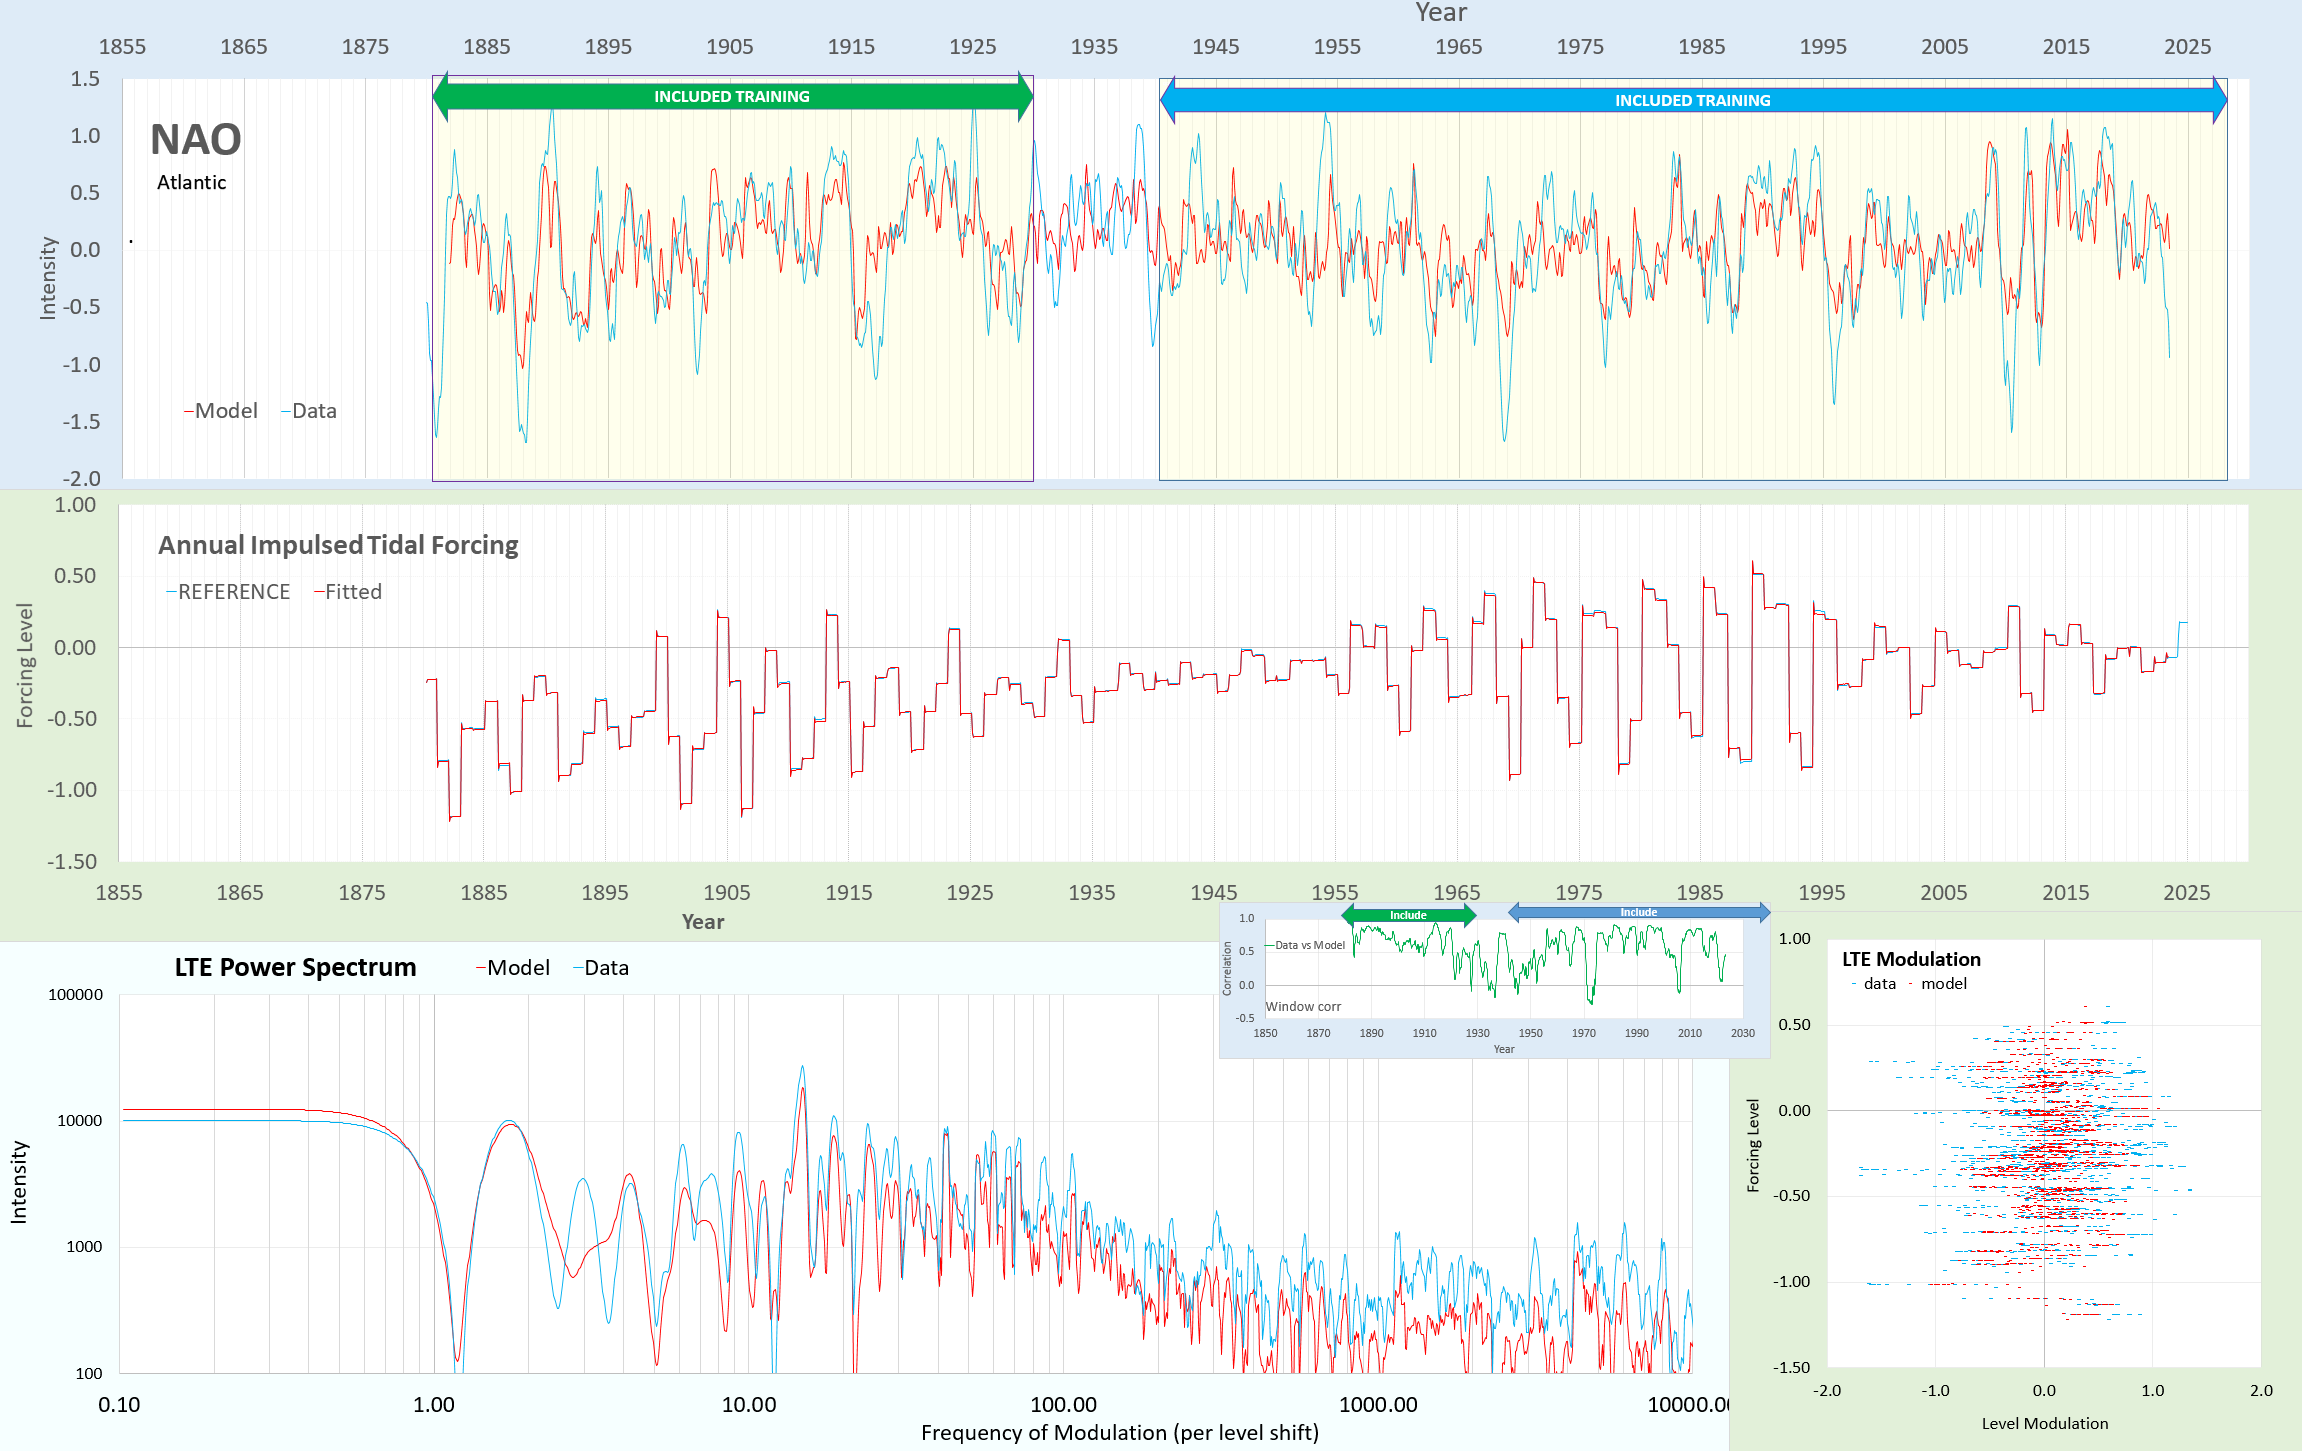2302x1451 pixels.
Task: Click the green INCLUDED TRAINING arrow banner
Action: 732,97
